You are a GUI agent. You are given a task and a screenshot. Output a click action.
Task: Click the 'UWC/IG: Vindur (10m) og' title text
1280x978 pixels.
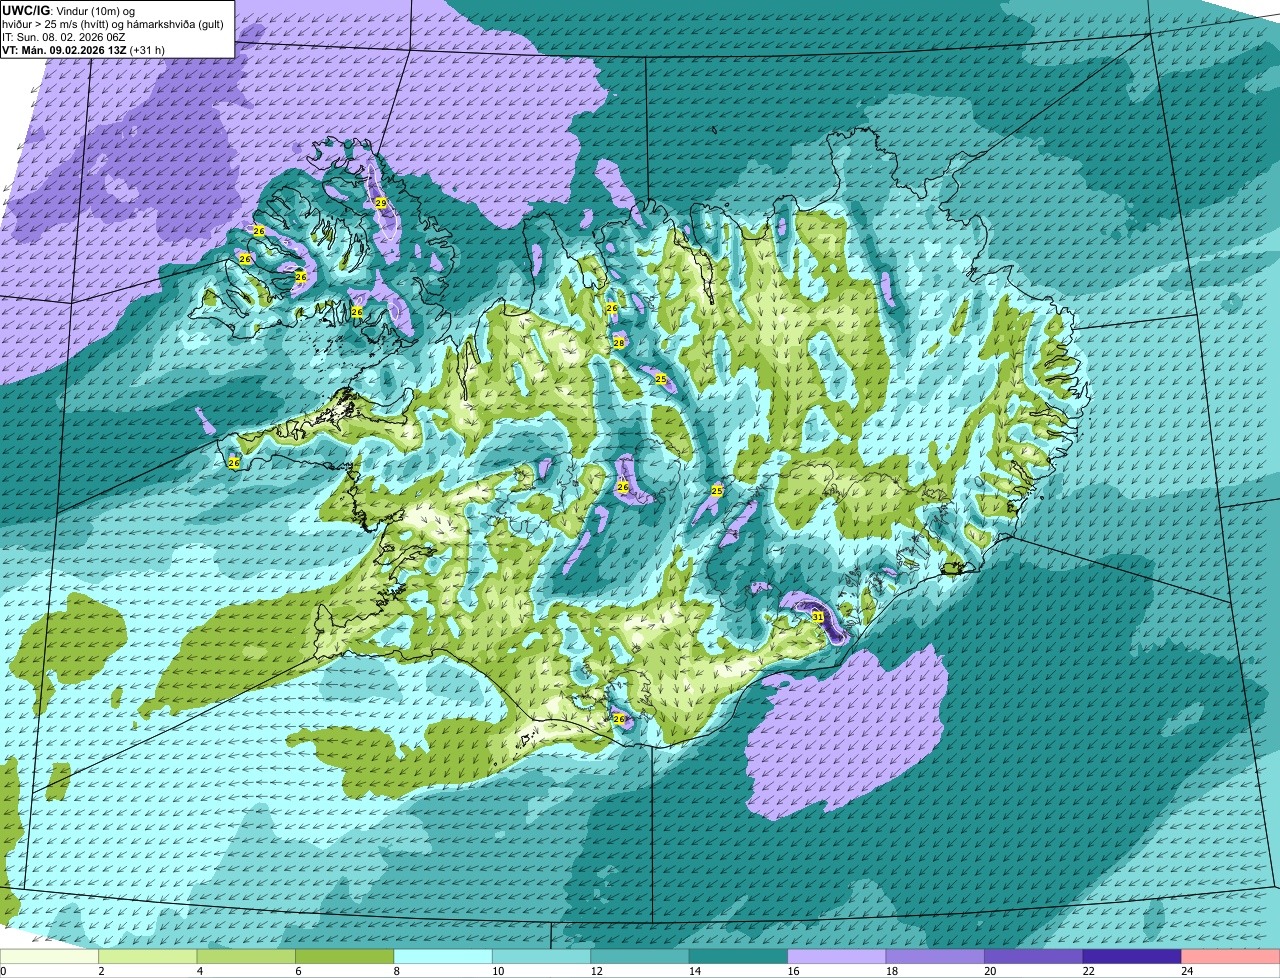tap(68, 10)
